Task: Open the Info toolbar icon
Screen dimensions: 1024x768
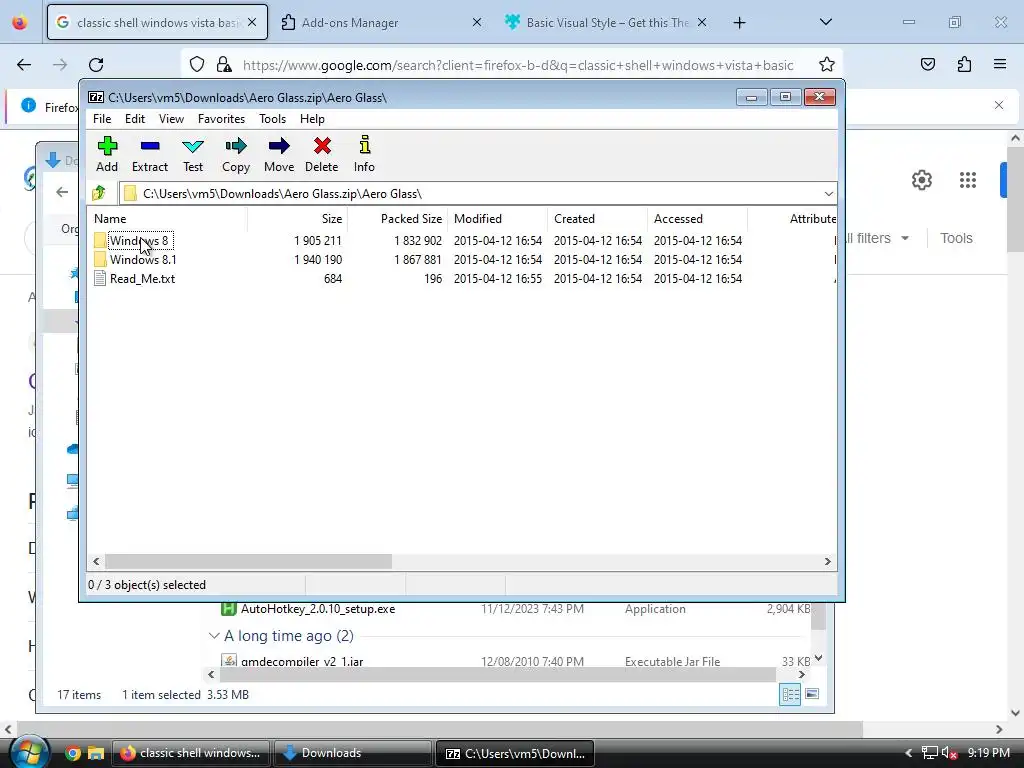Action: point(364,153)
